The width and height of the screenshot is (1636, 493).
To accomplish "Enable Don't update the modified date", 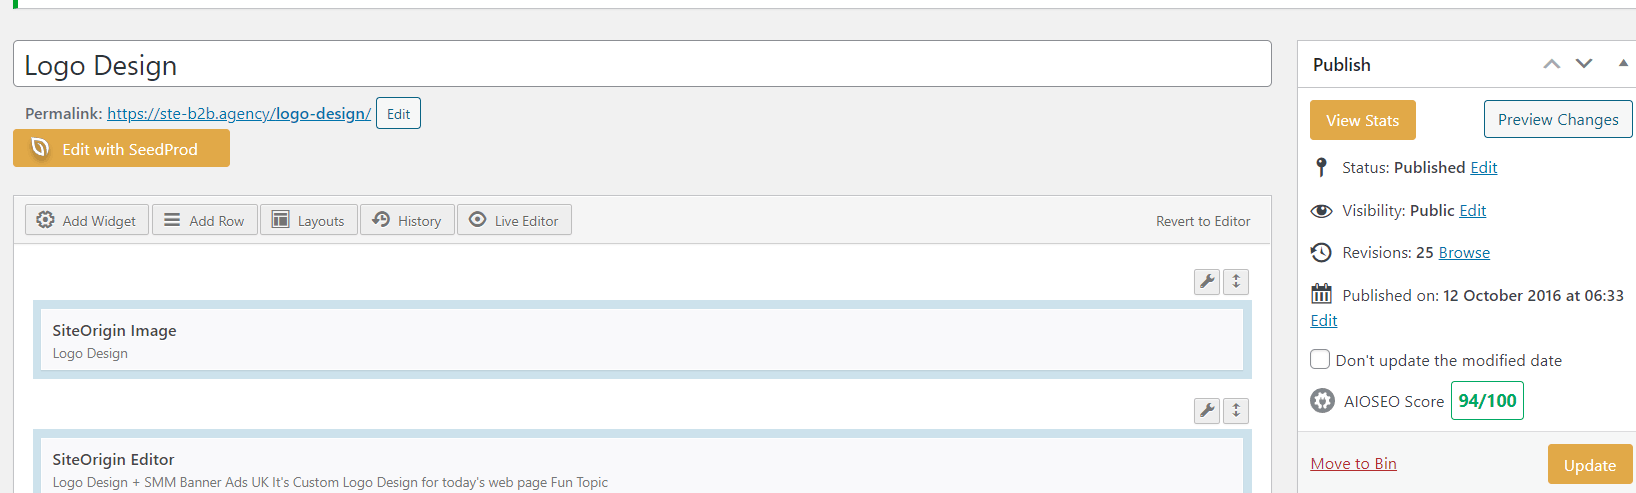I will (x=1320, y=359).
